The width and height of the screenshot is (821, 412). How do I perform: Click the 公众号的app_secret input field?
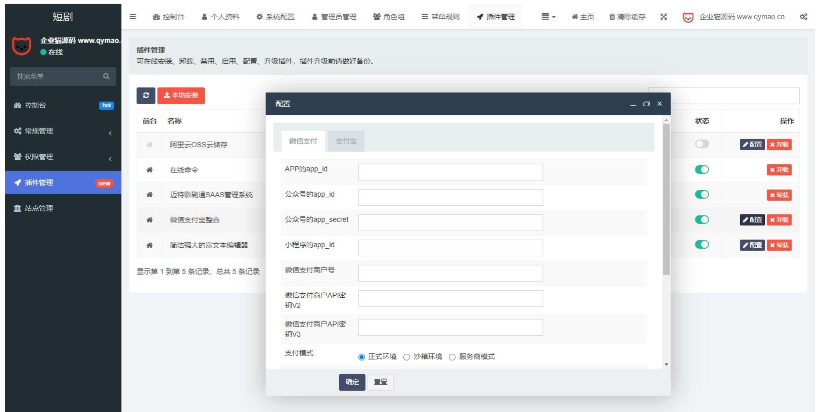[450, 221]
